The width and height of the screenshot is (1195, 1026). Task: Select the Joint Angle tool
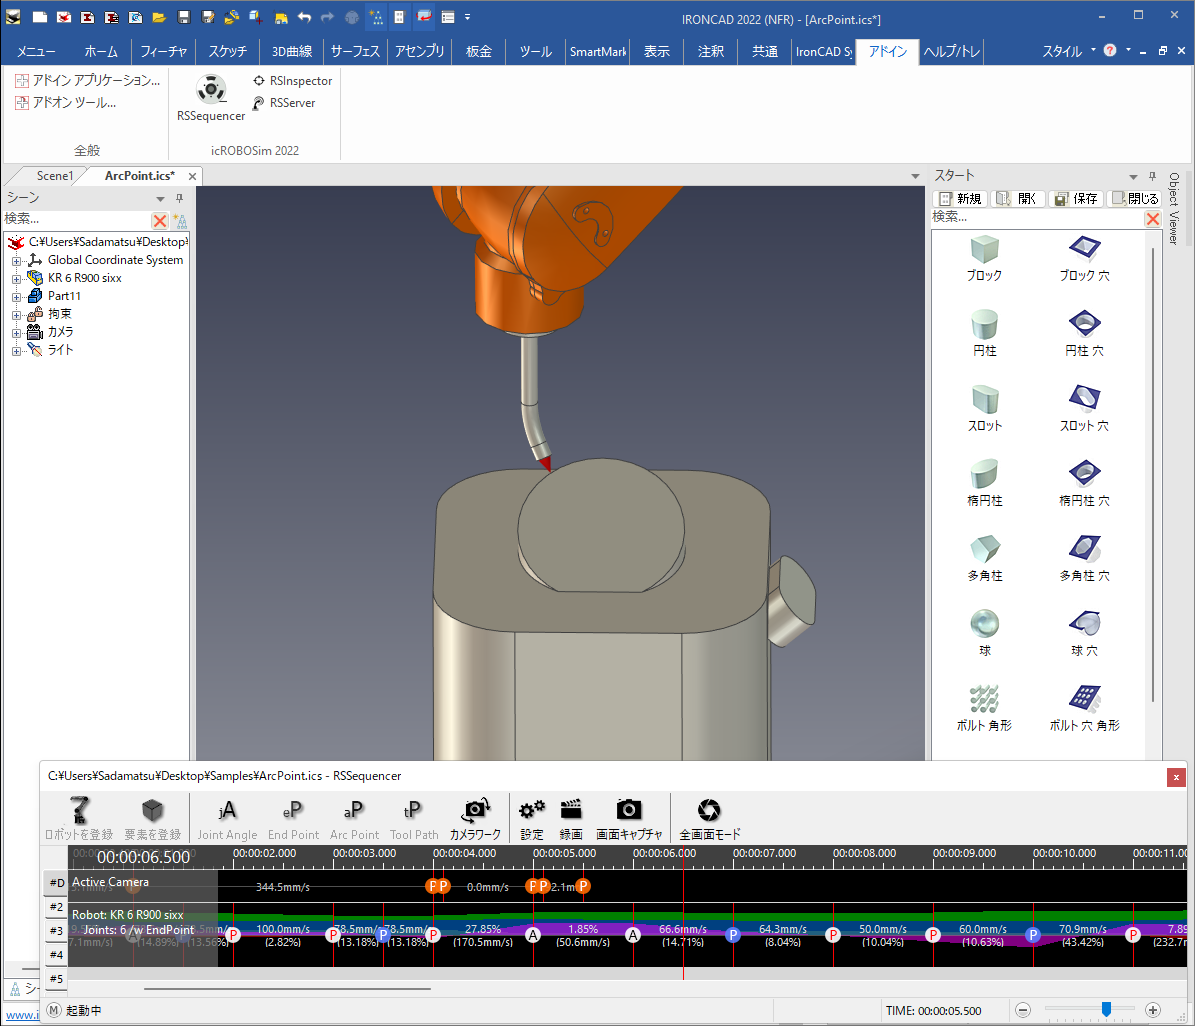tap(227, 811)
